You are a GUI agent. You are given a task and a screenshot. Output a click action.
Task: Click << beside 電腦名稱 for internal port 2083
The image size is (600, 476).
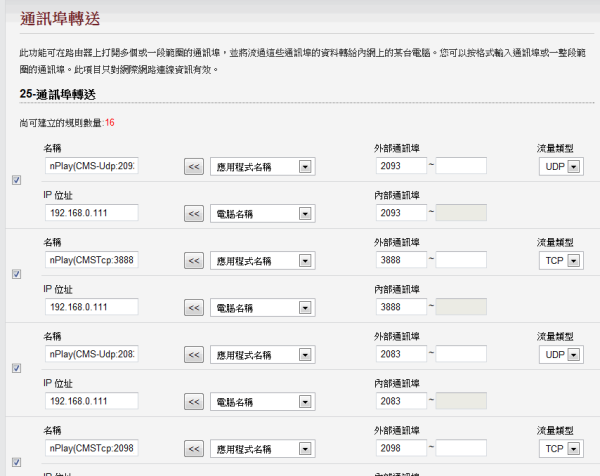click(194, 402)
